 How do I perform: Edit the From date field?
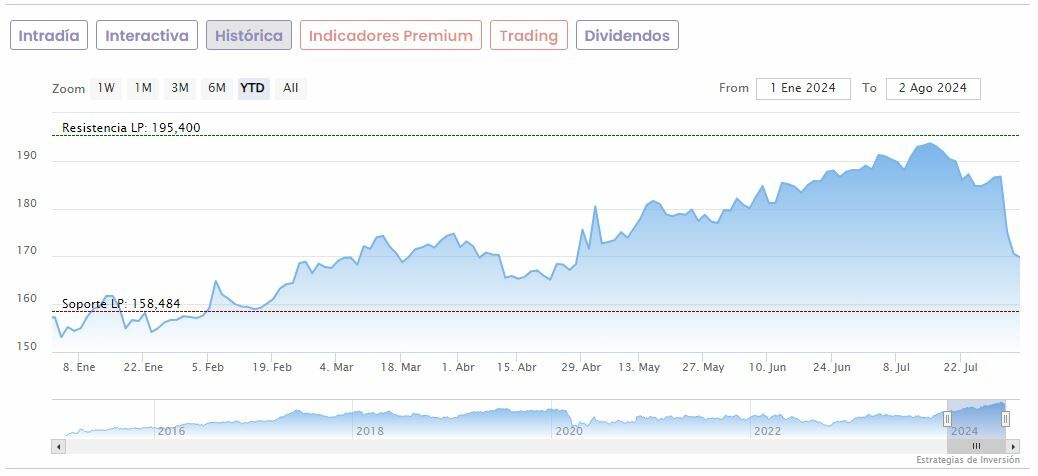[803, 88]
